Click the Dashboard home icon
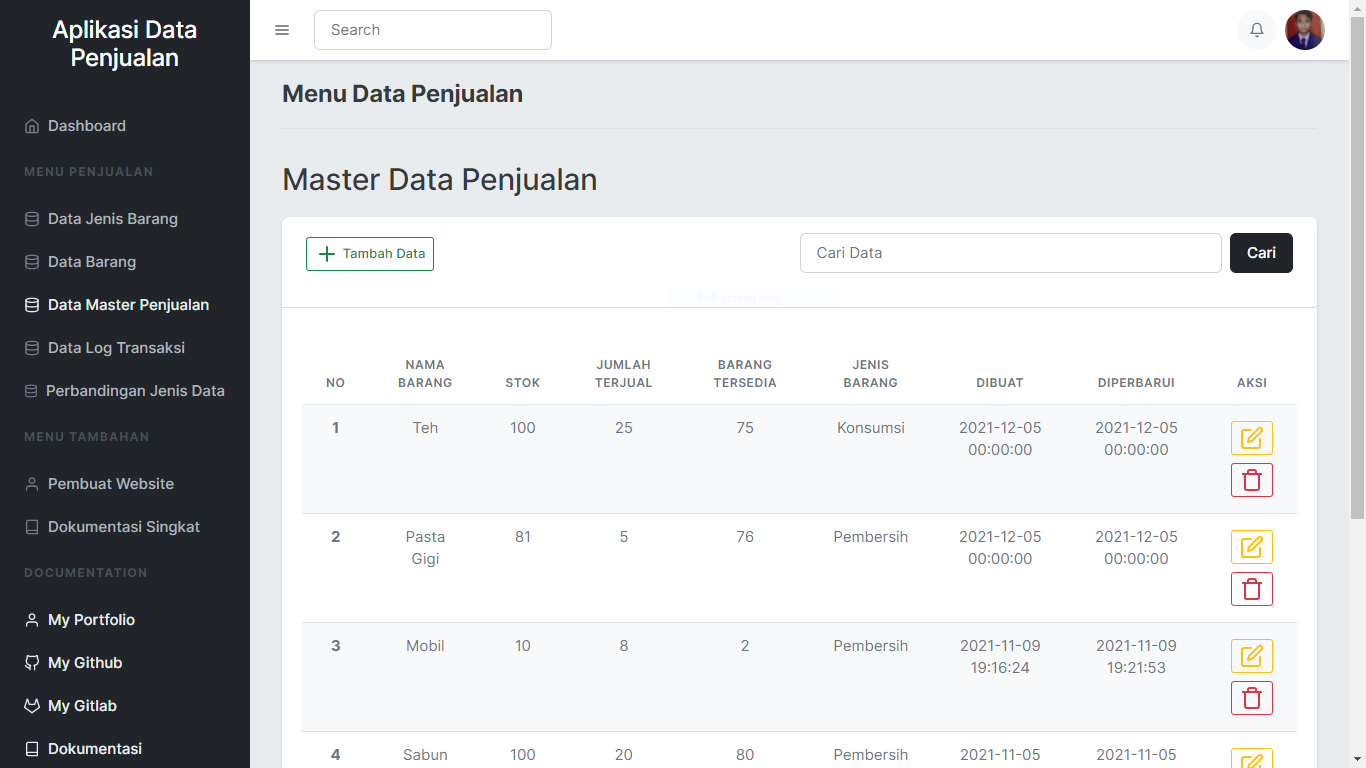The height and width of the screenshot is (768, 1366). (x=32, y=127)
